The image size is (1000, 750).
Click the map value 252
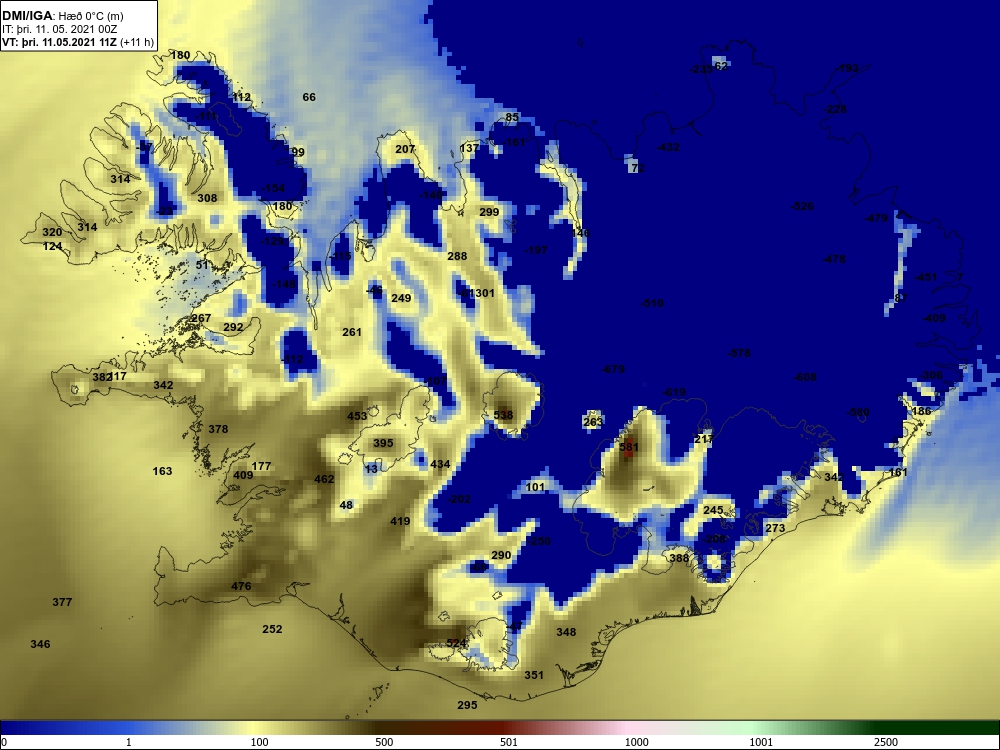pyautogui.click(x=272, y=629)
